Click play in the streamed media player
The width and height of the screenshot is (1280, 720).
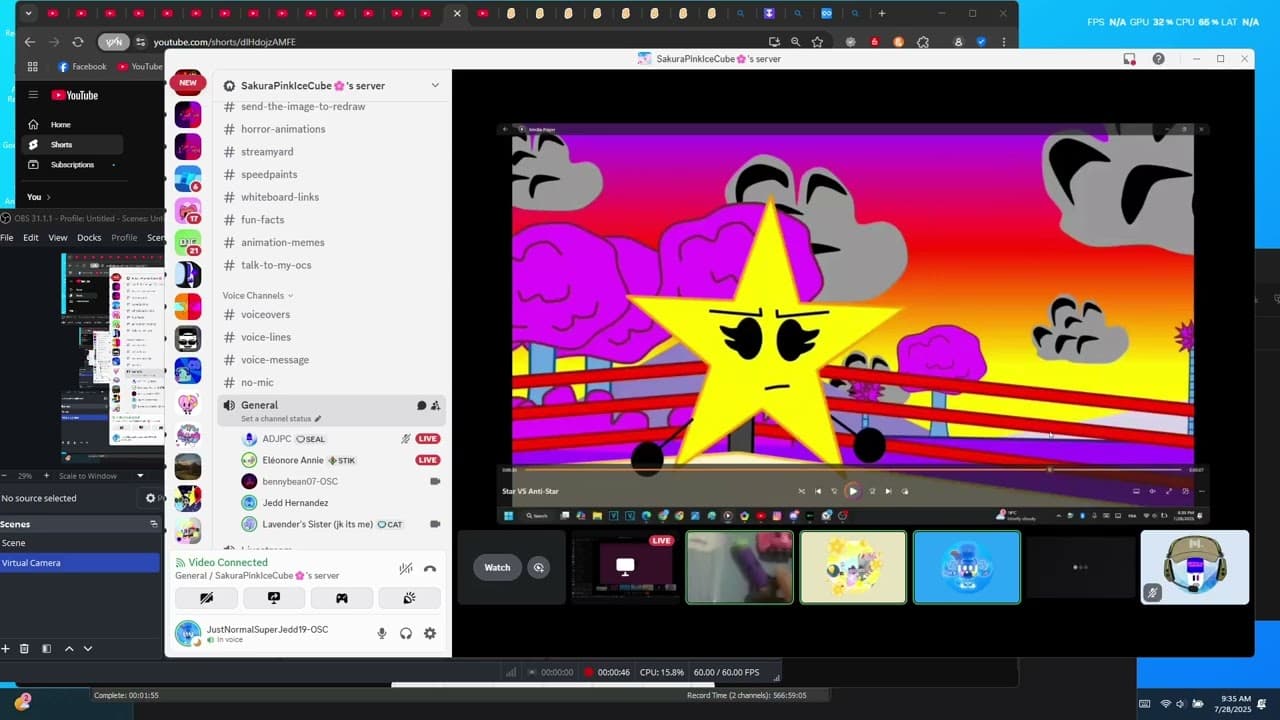(853, 491)
